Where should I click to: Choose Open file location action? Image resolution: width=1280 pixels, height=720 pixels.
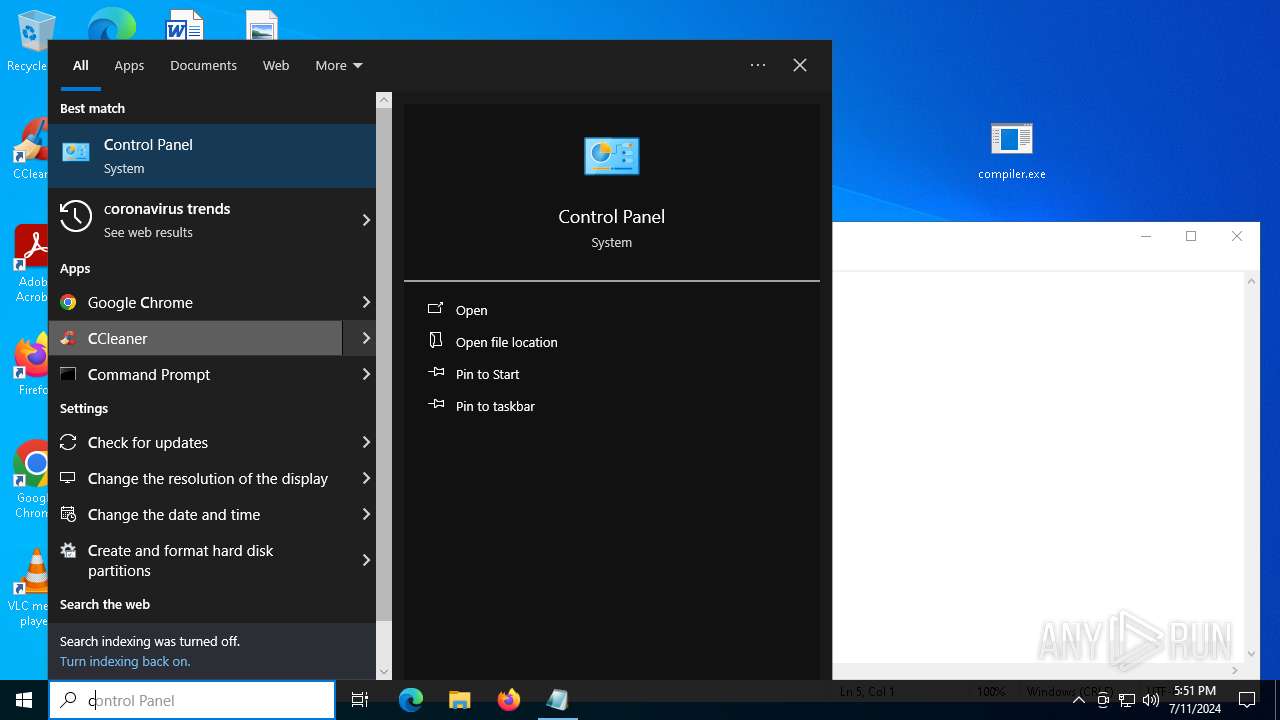point(507,342)
